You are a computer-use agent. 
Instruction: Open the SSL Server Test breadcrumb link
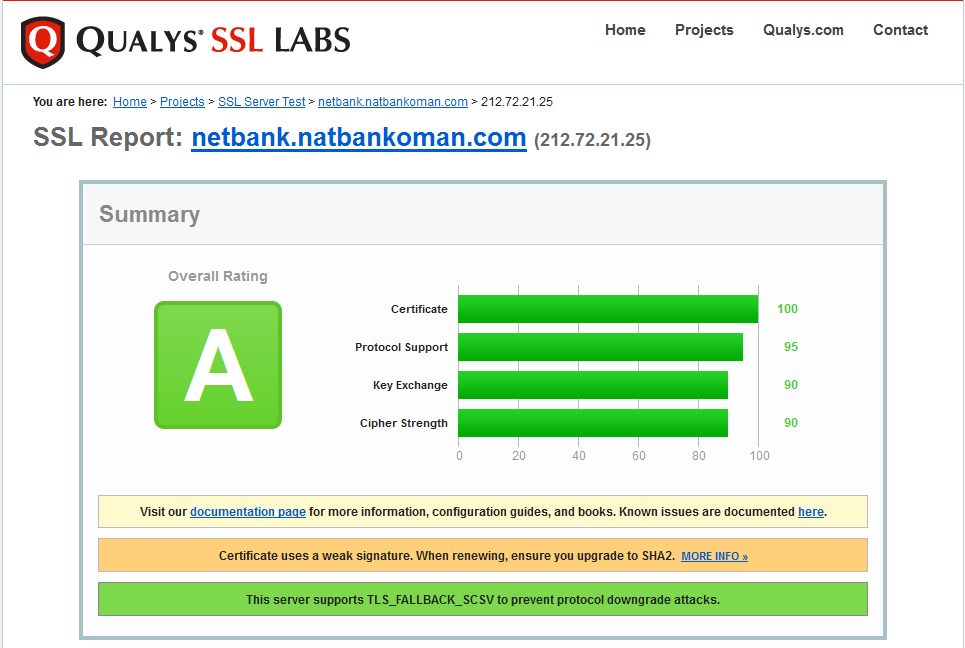click(262, 102)
